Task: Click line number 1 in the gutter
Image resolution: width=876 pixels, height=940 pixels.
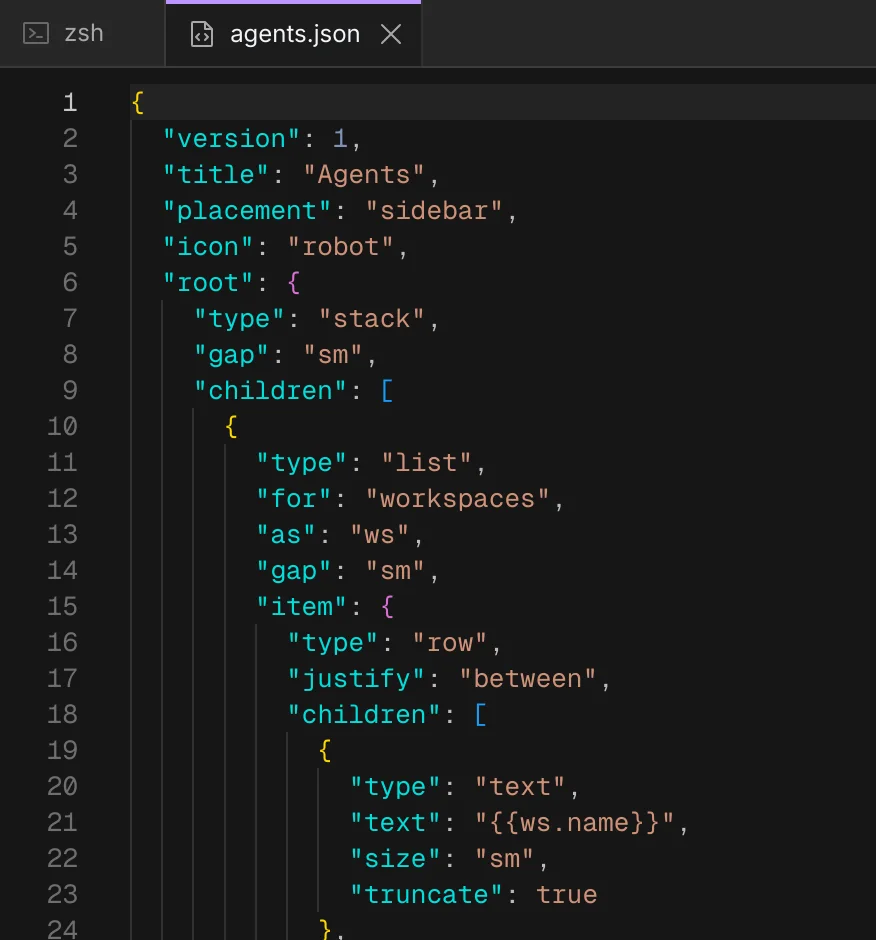Action: click(70, 103)
